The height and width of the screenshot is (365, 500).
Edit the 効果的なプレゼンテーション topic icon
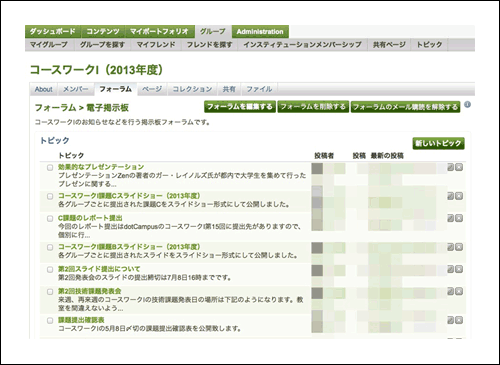[x=451, y=167]
